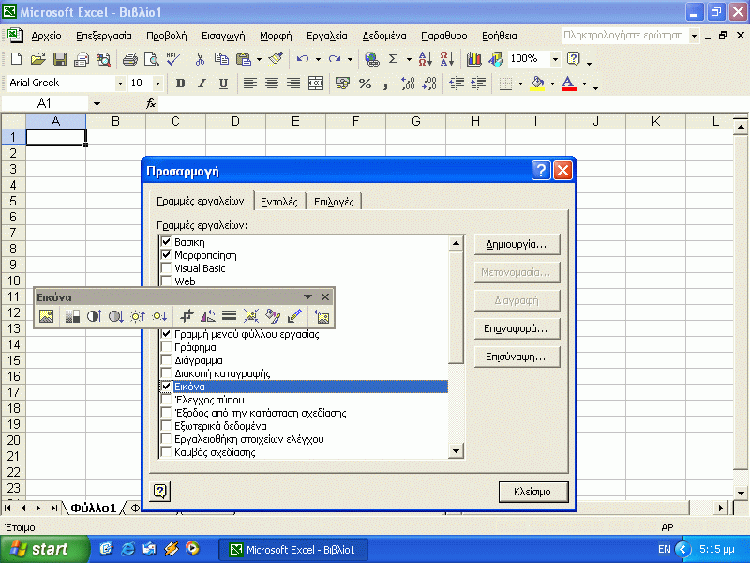Open the Αρχείο menu
The image size is (750, 563).
[x=46, y=36]
